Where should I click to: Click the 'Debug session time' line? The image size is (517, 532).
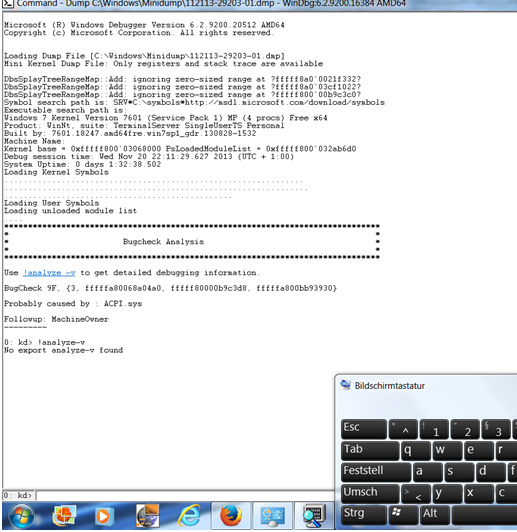pos(149,156)
